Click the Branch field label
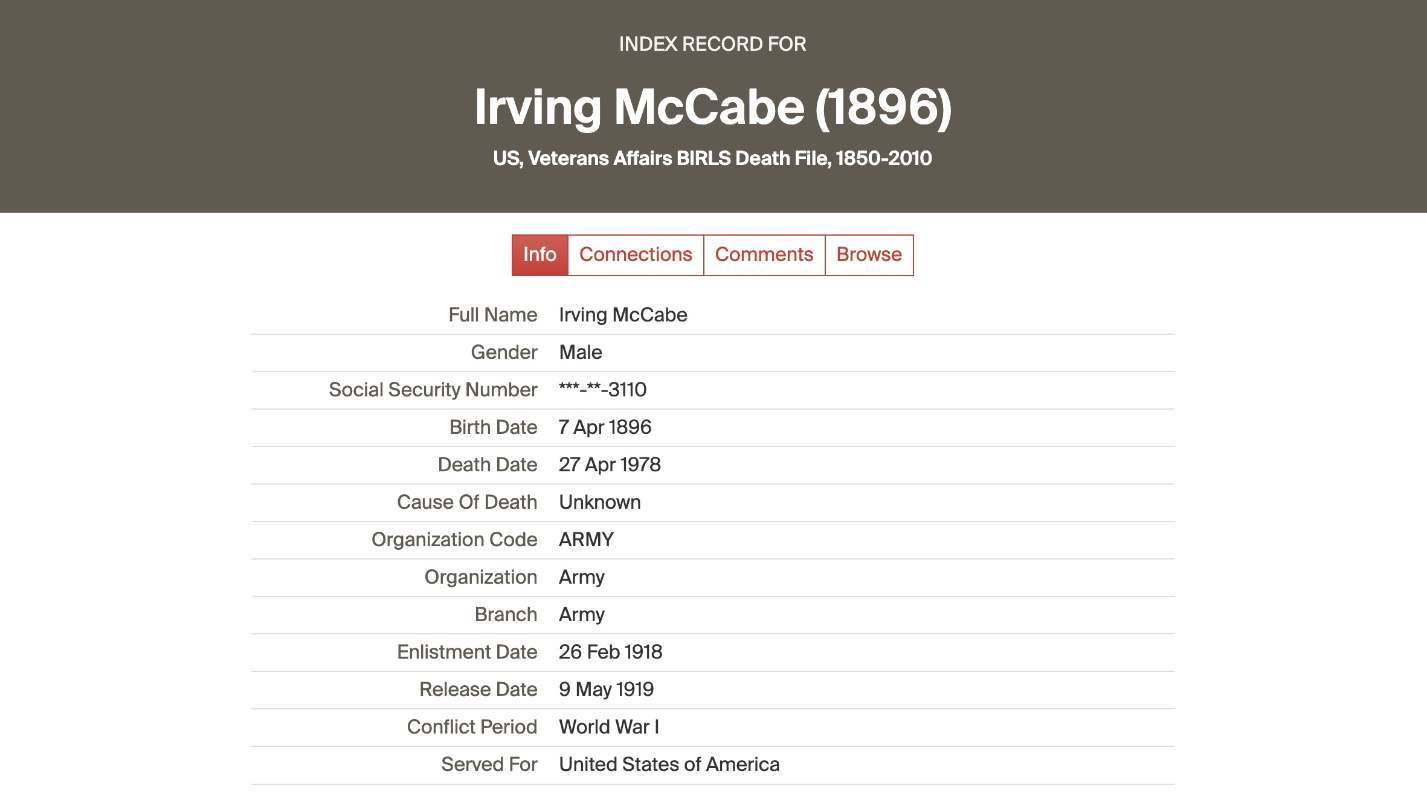 (506, 615)
